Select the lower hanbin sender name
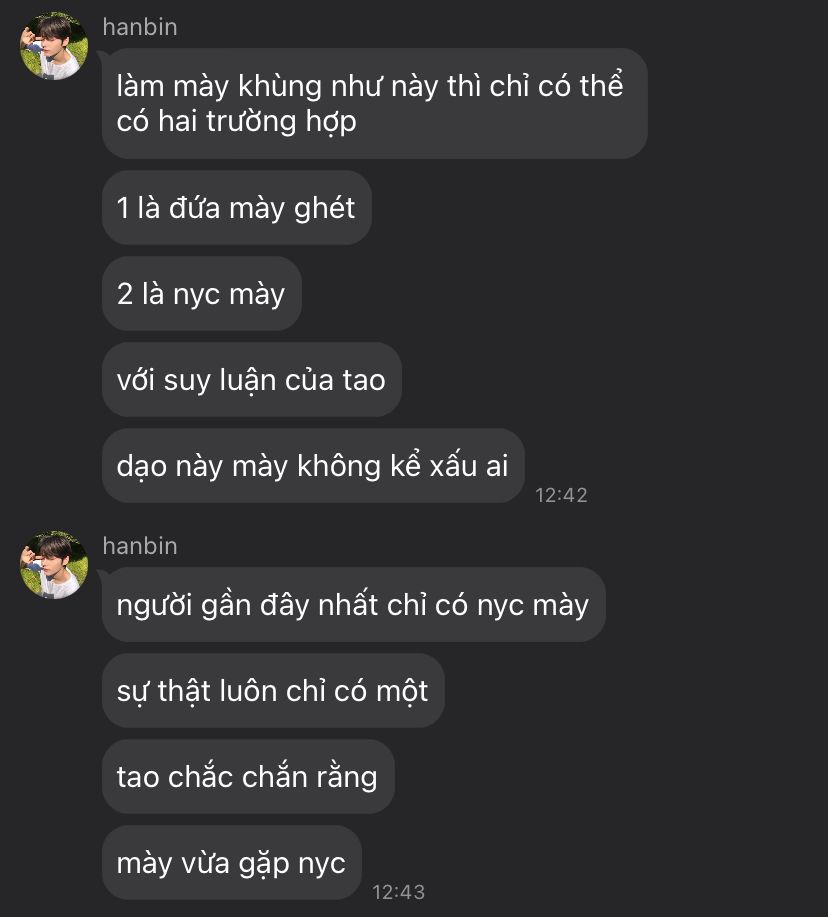The width and height of the screenshot is (828, 917). point(140,546)
